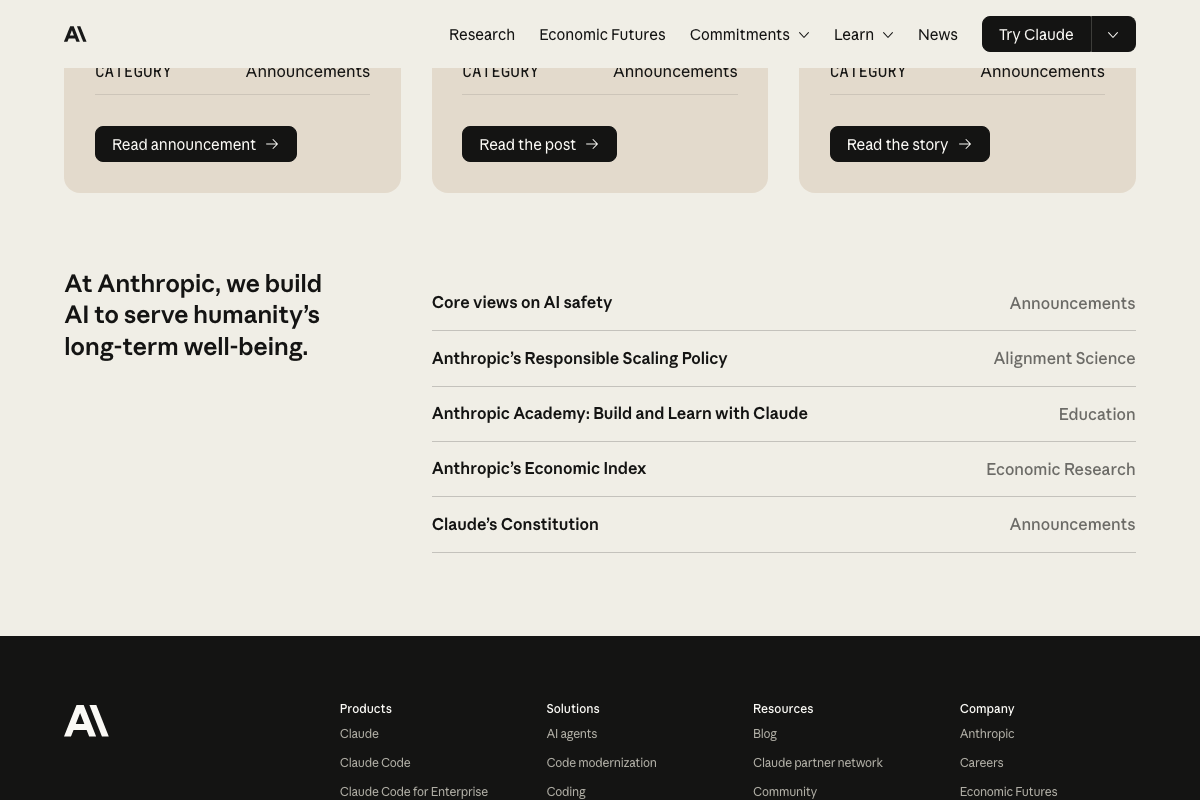Click the Economic Research category label
This screenshot has height=800, width=1200.
point(1060,469)
